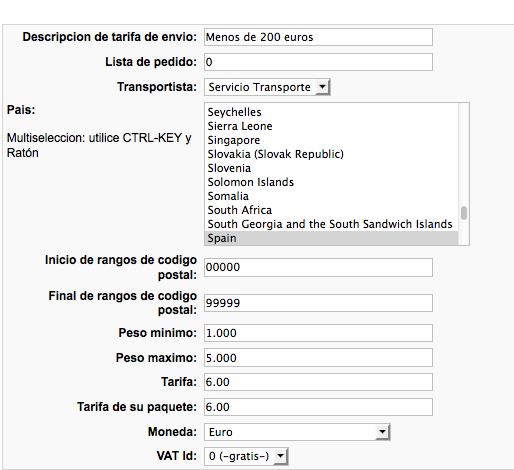The width and height of the screenshot is (514, 470).
Task: Click the Inicio de rangos postal field
Action: [x=318, y=267]
